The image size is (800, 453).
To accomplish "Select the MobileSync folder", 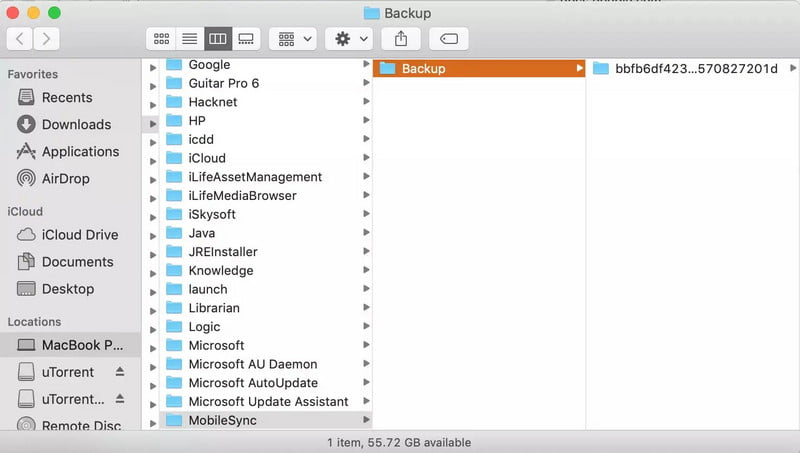I will [x=222, y=420].
